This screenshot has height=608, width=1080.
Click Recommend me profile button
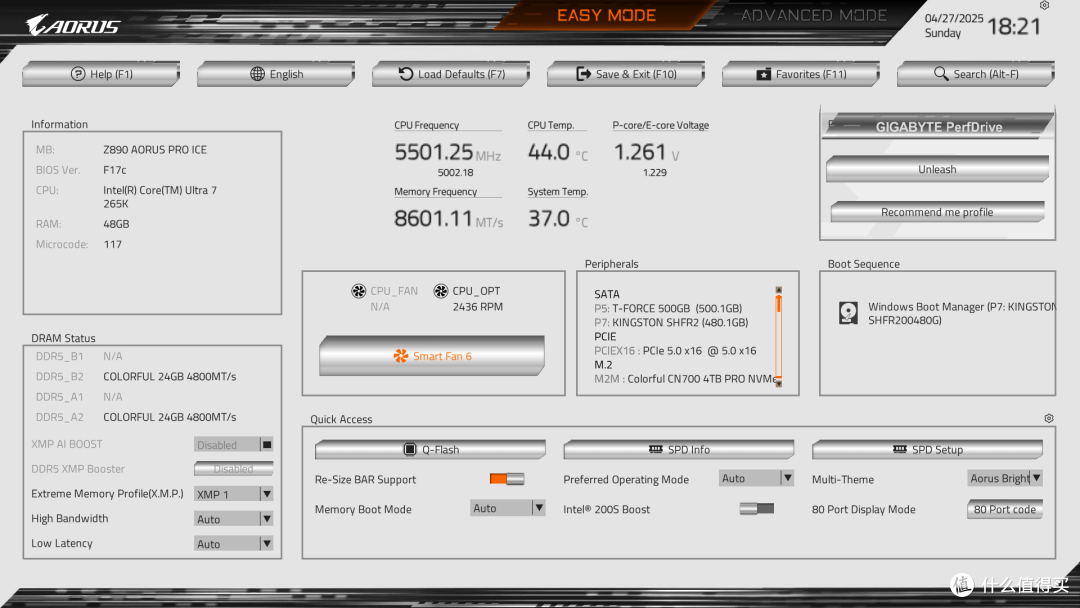tap(937, 212)
